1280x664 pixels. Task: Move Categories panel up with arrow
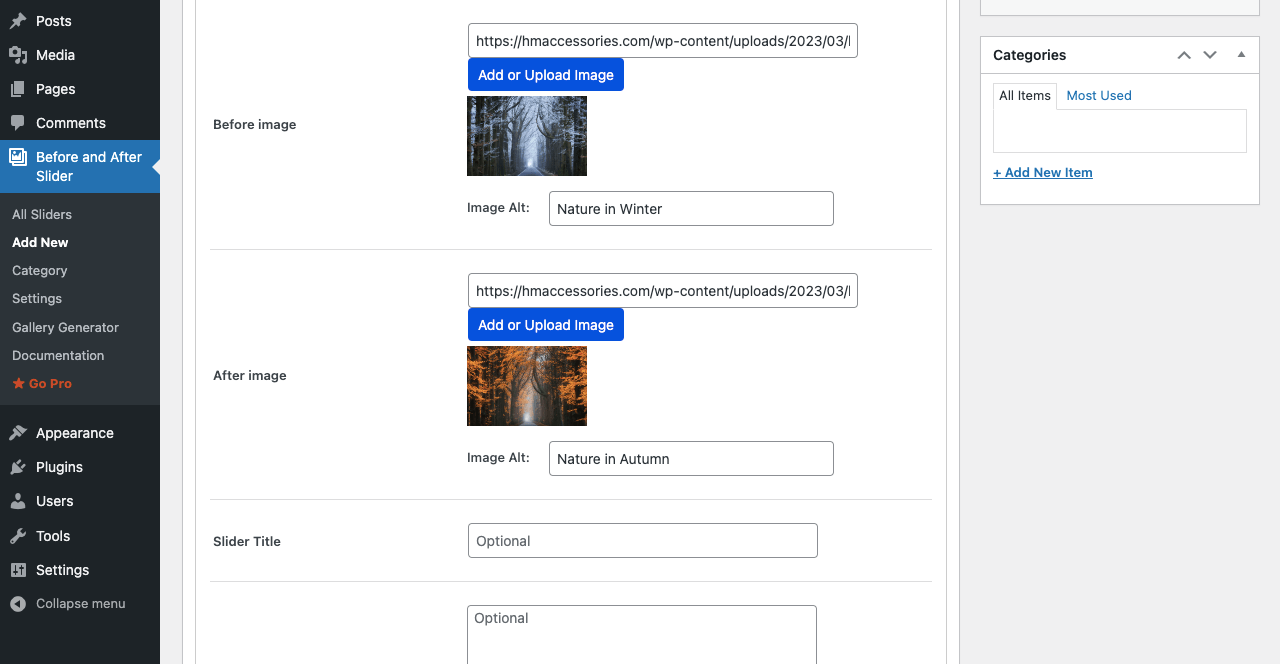click(x=1184, y=55)
